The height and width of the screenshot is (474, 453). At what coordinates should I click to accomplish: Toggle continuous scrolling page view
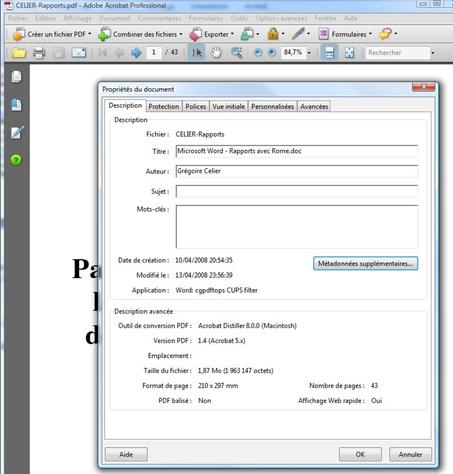pos(329,53)
